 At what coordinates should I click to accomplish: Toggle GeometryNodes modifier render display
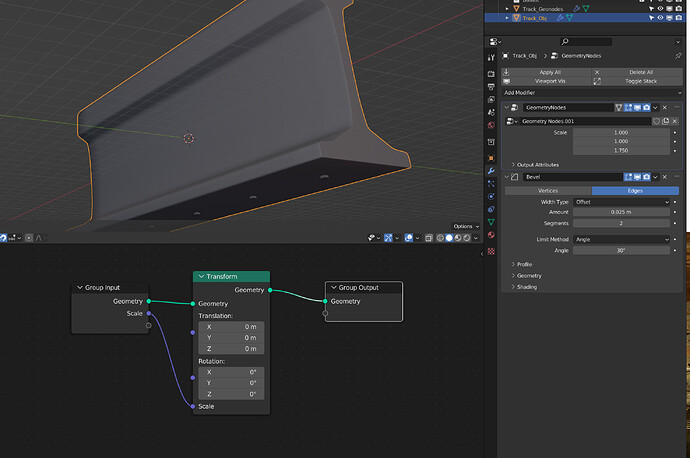point(646,107)
